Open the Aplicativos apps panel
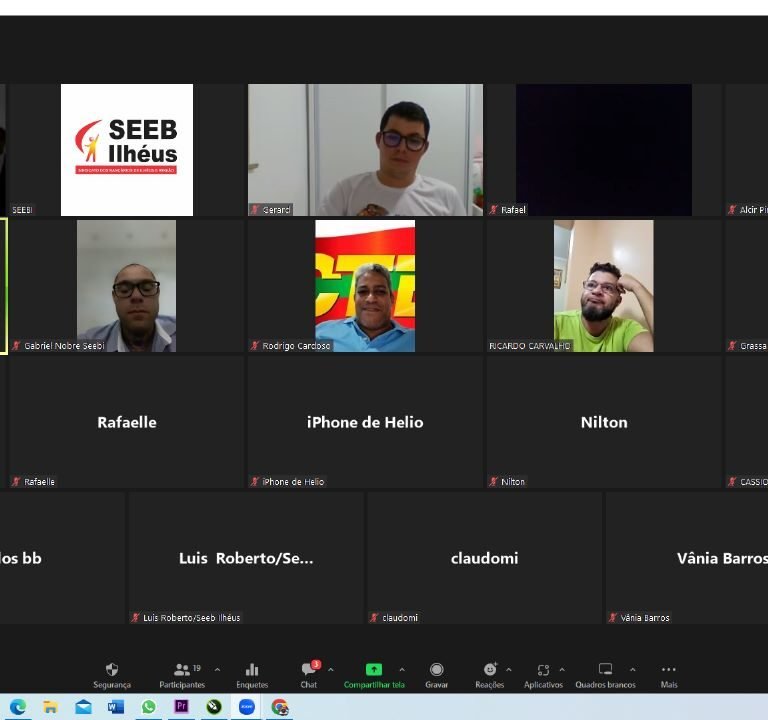Image resolution: width=768 pixels, height=720 pixels. [543, 674]
